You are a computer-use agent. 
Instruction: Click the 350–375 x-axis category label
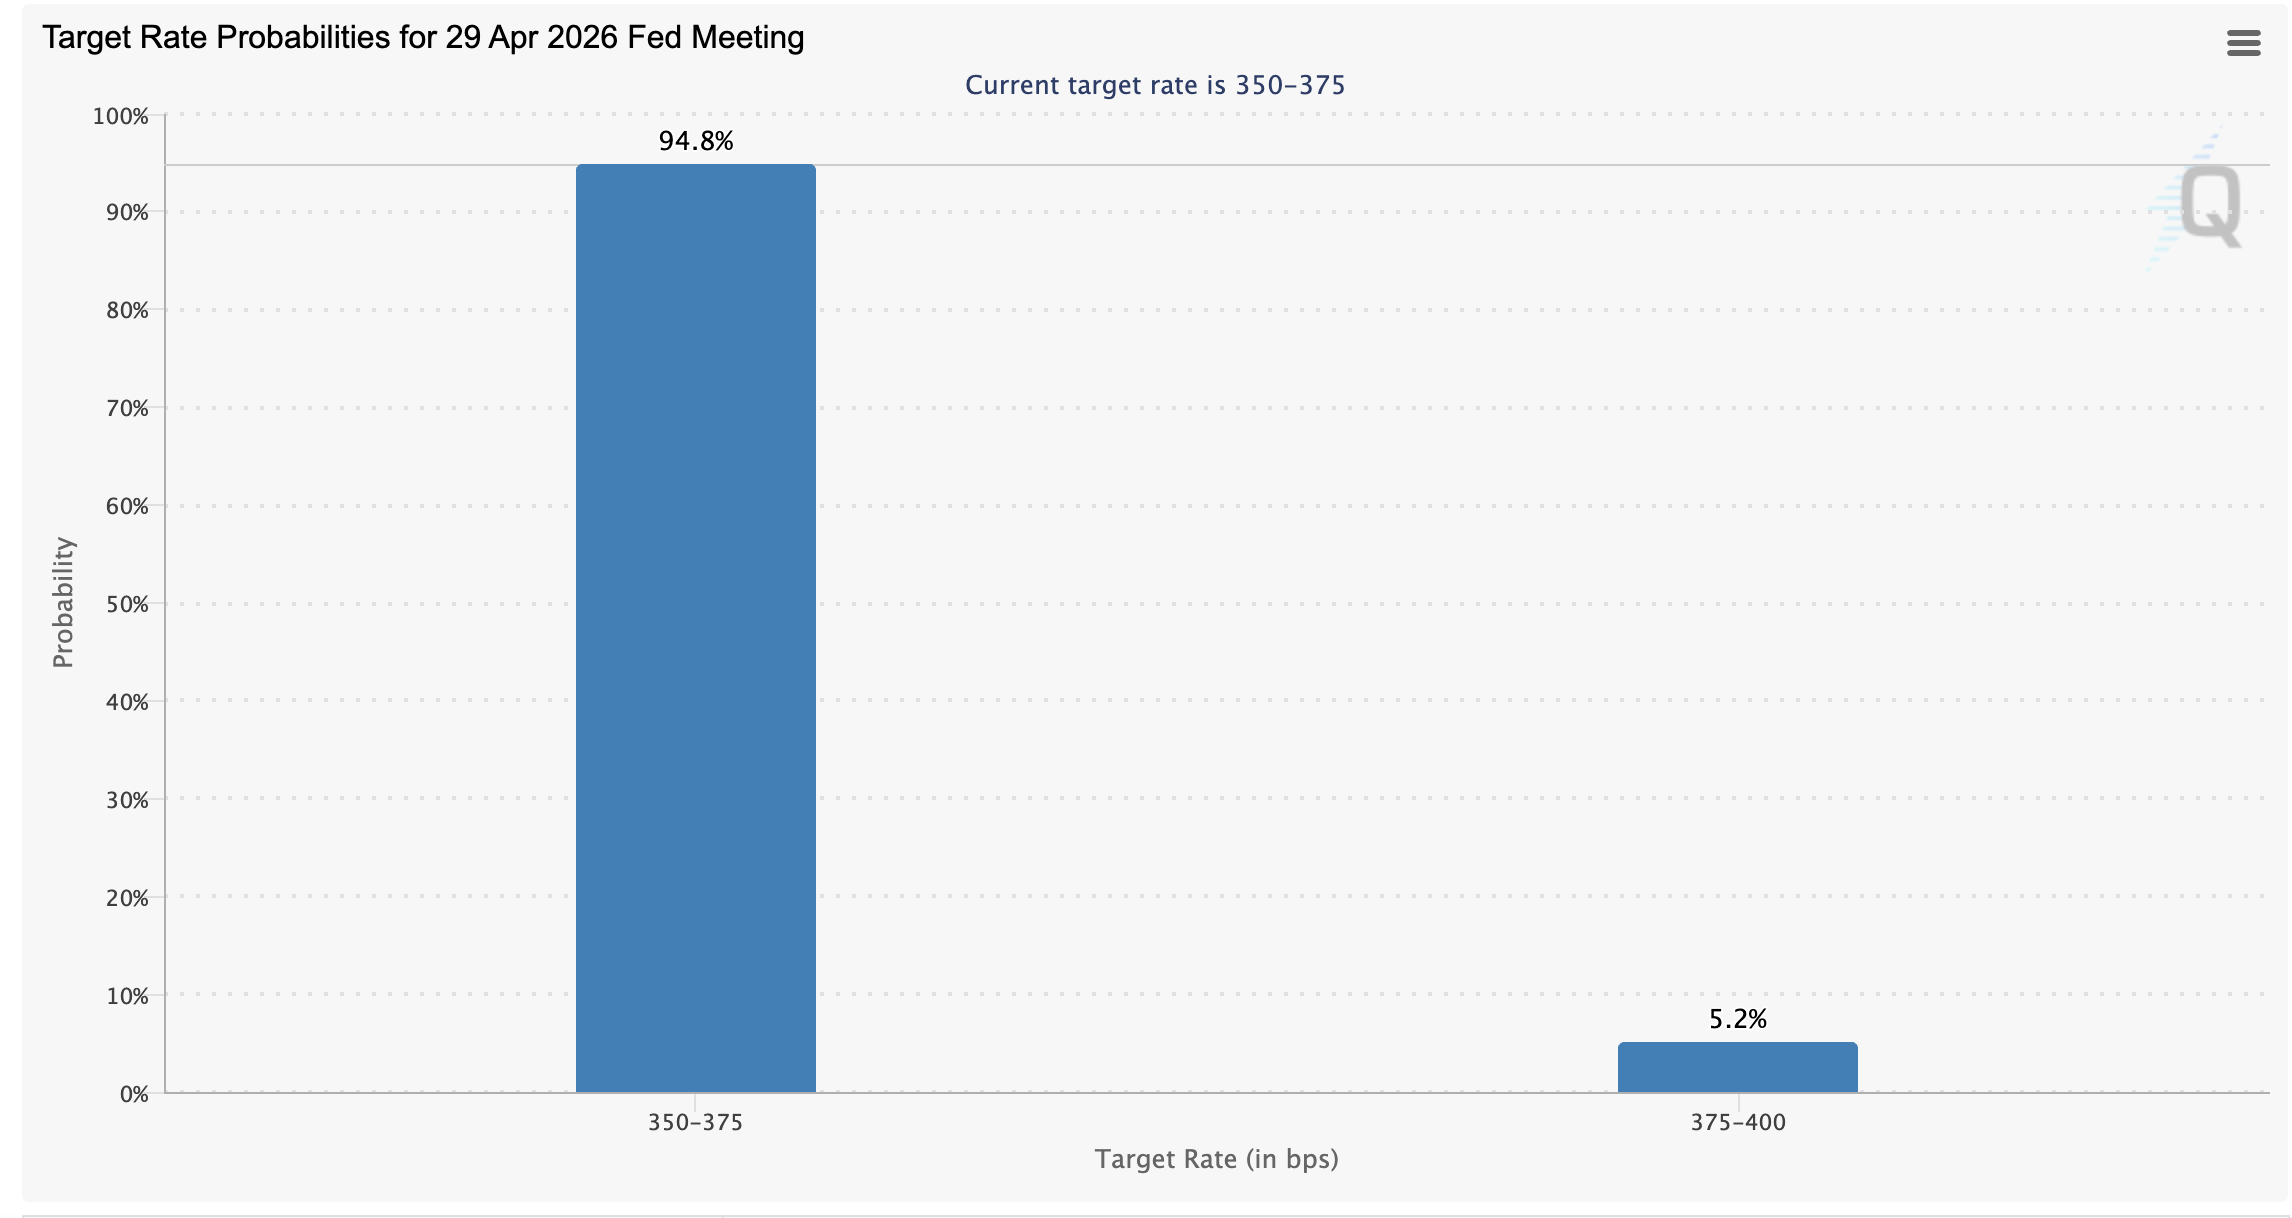point(695,1122)
